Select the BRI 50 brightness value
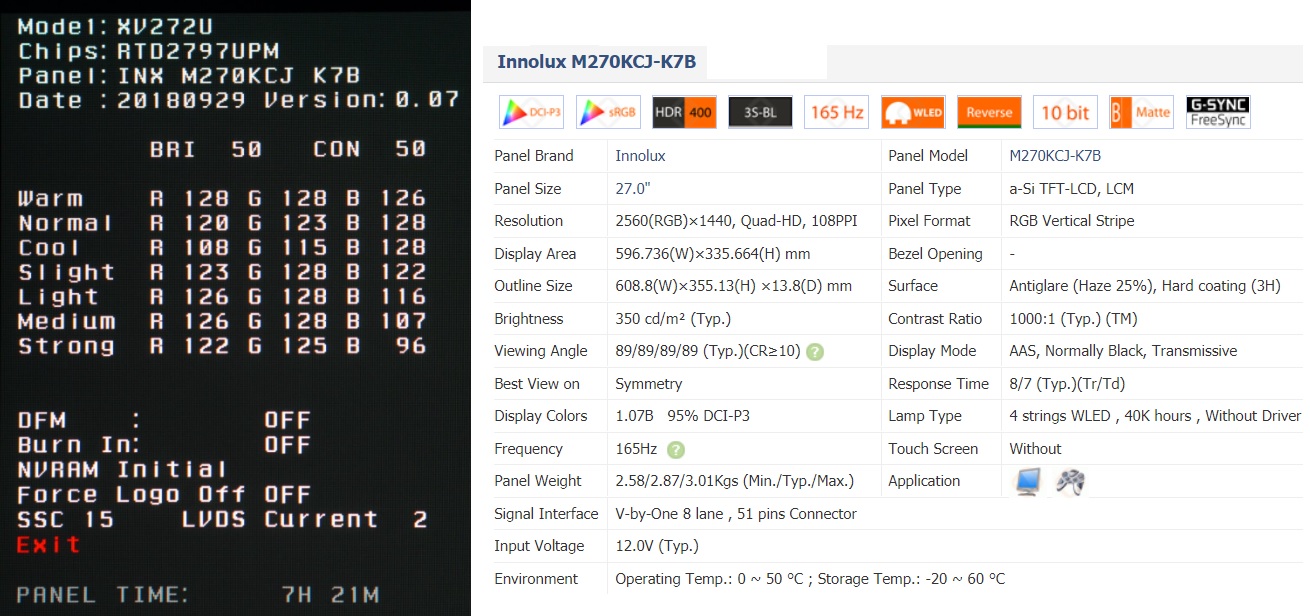 pyautogui.click(x=206, y=149)
